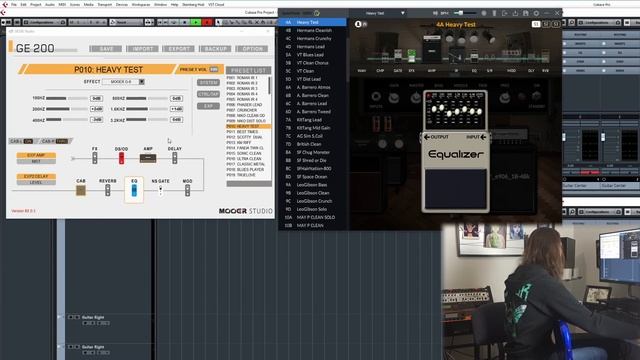640x360 pixels.
Task: Select 8A SF Chug Monster preset
Action: (313, 152)
